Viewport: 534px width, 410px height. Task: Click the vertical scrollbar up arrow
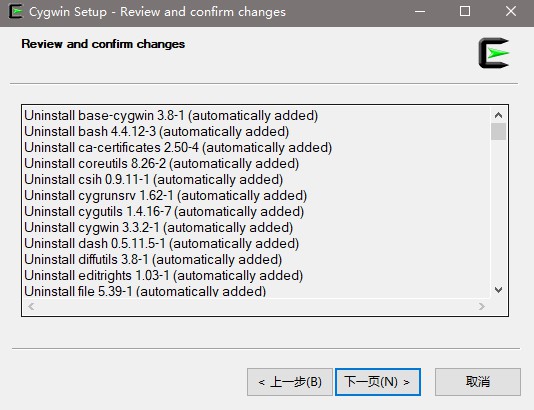click(498, 115)
